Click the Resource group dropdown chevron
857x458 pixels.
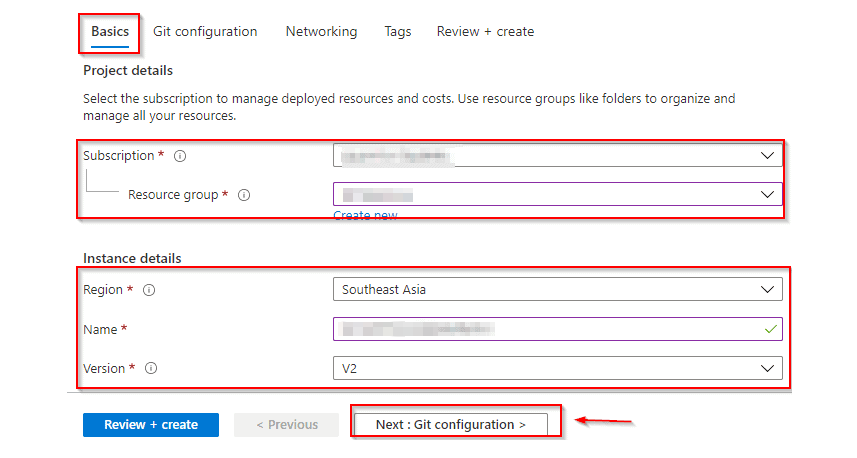pos(767,195)
